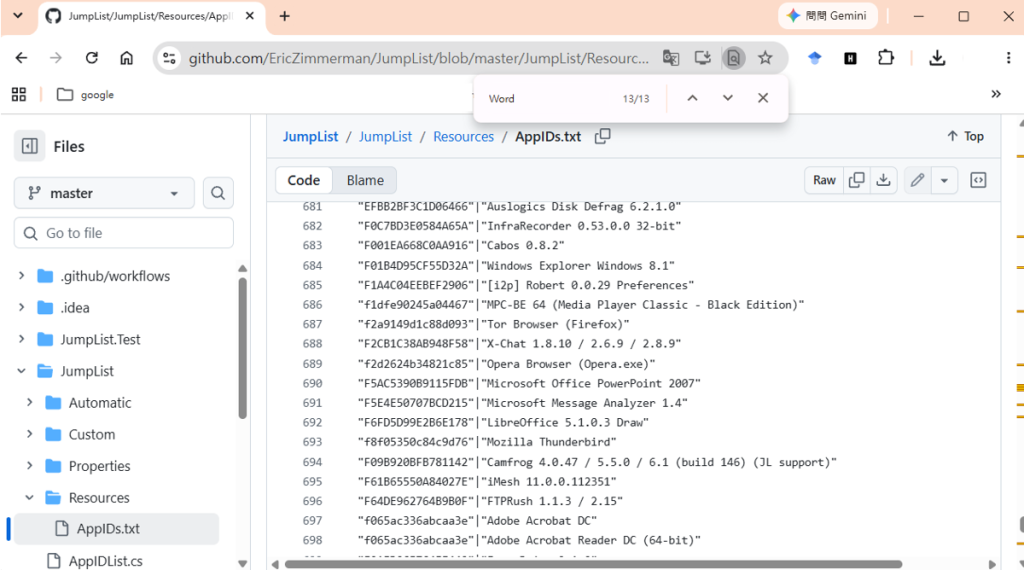The height and width of the screenshot is (570, 1024).
Task: Click the address bar URL
Action: pos(419,58)
